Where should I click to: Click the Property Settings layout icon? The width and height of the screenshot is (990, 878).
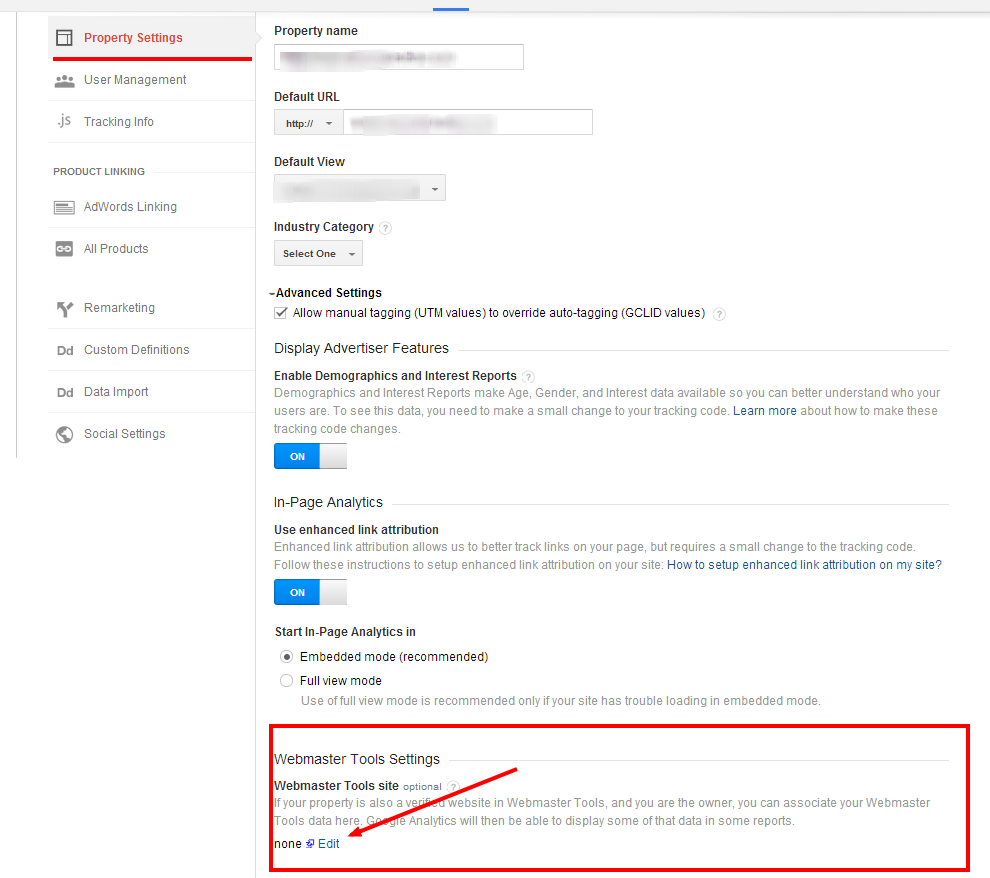64,38
